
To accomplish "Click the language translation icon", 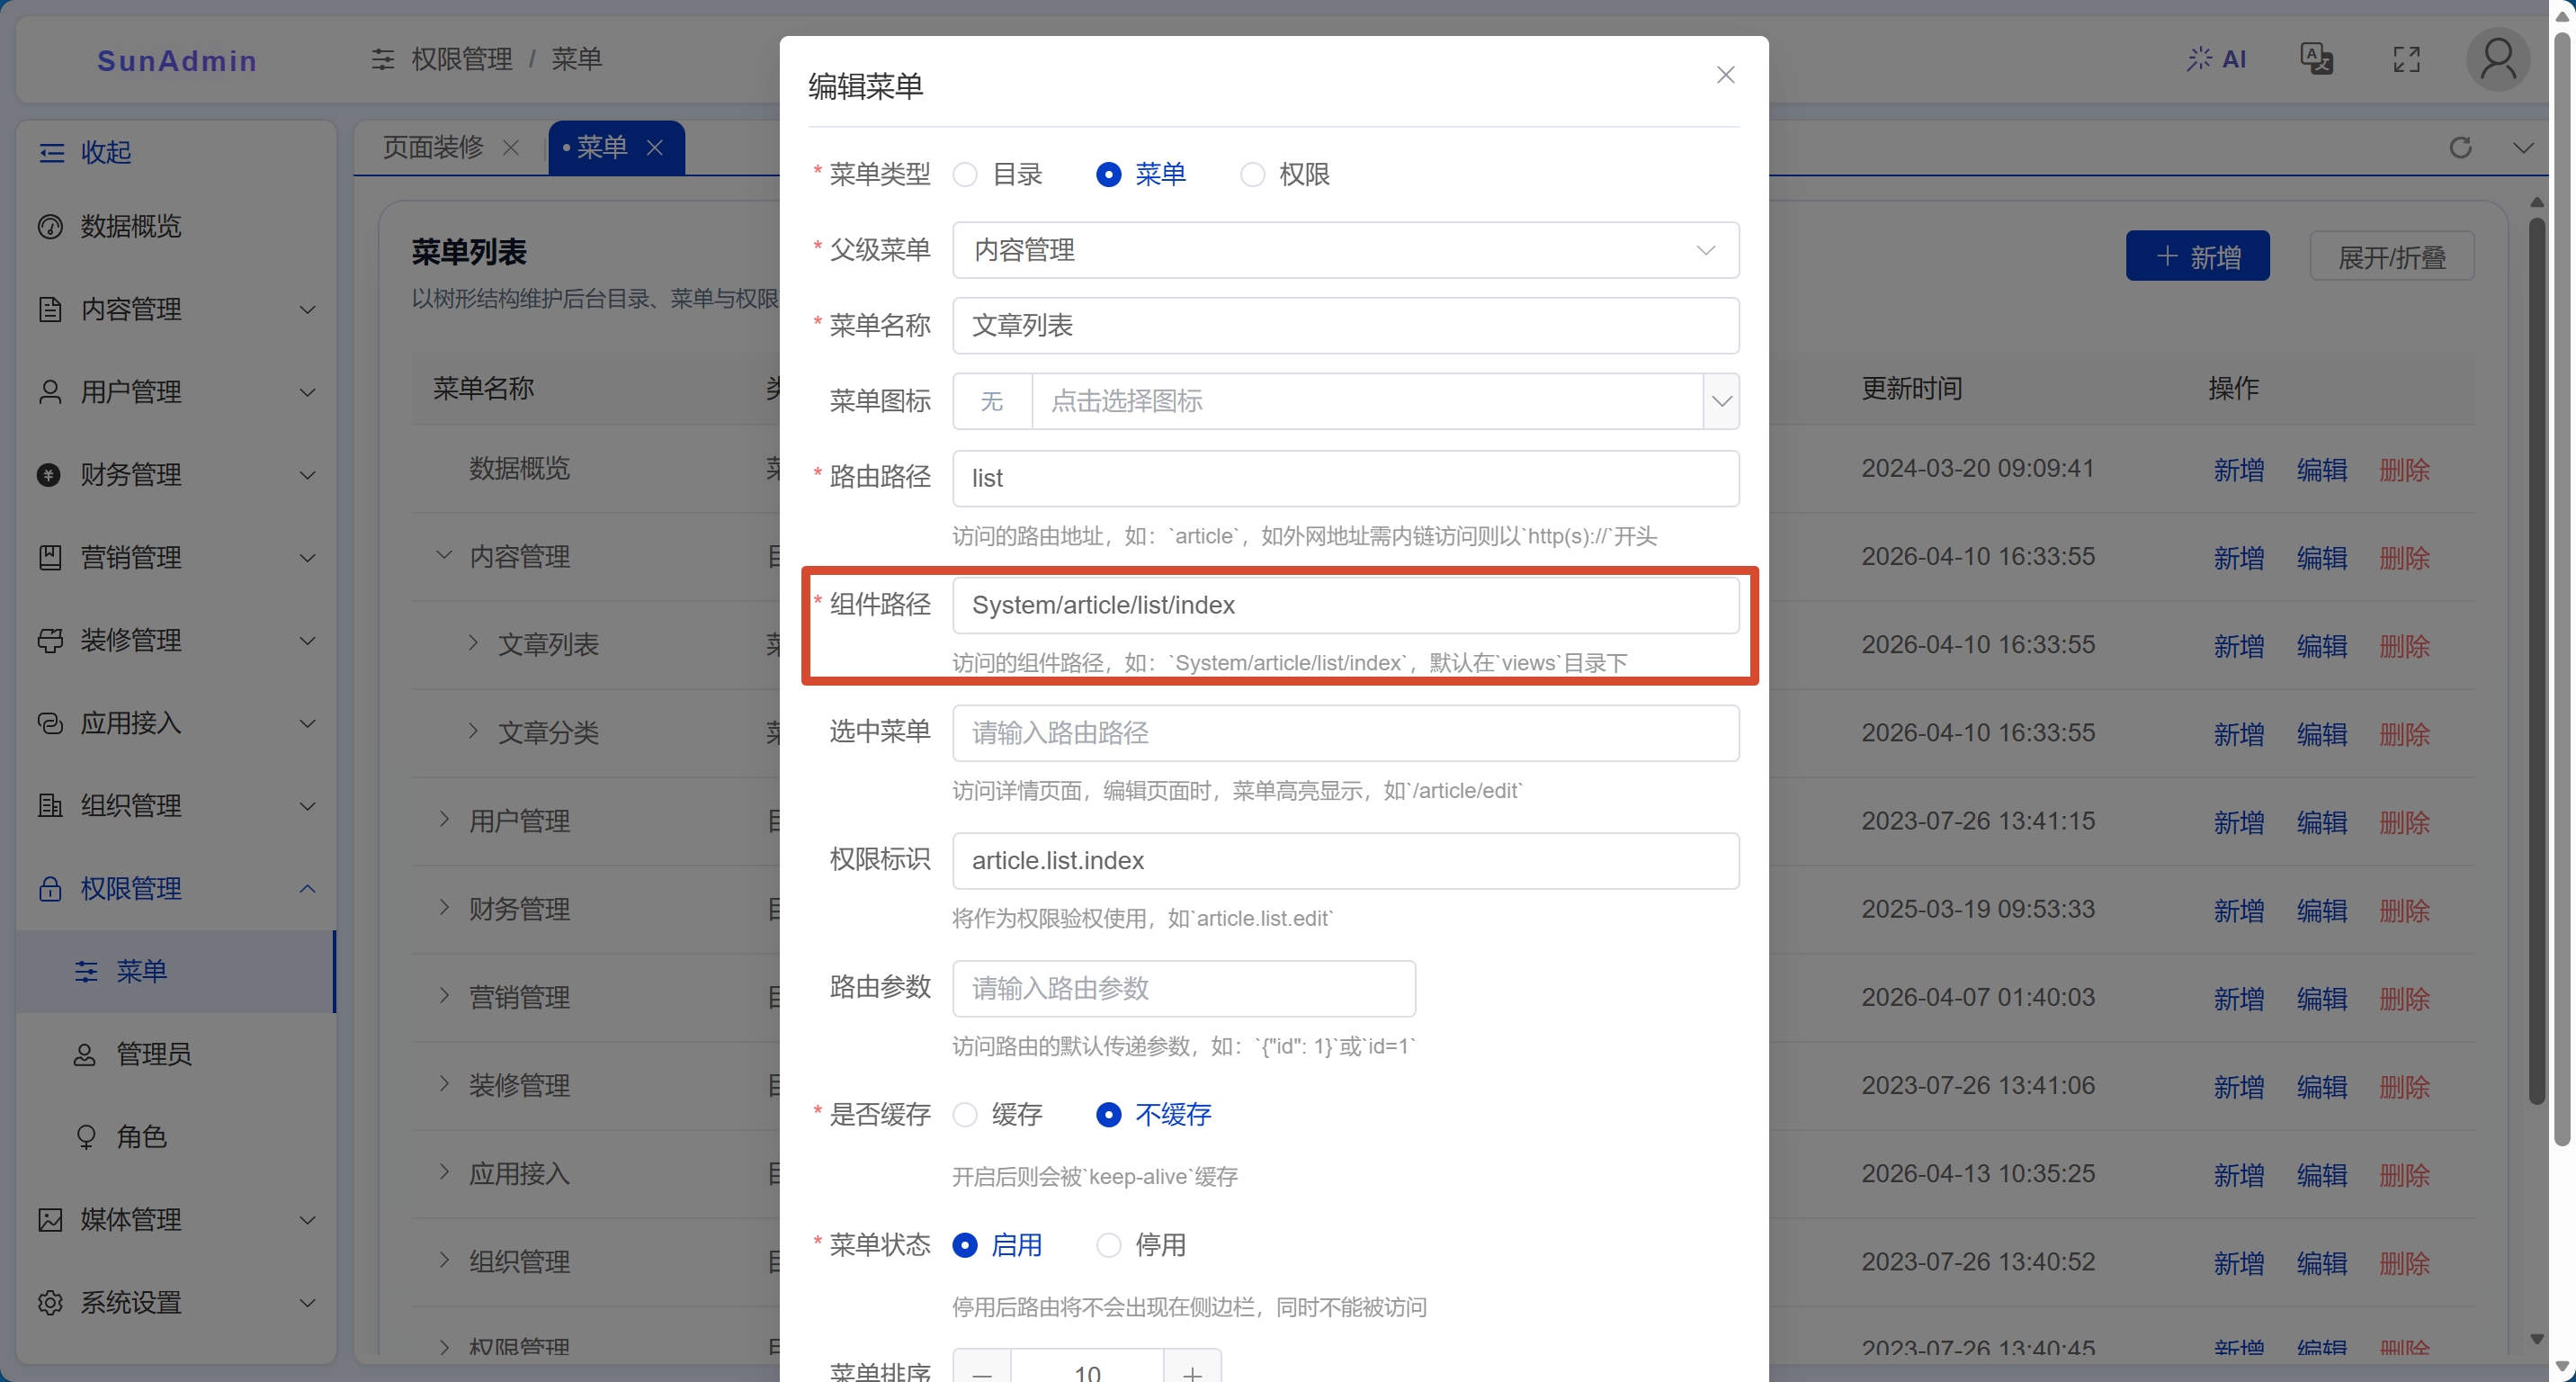I will [2316, 59].
